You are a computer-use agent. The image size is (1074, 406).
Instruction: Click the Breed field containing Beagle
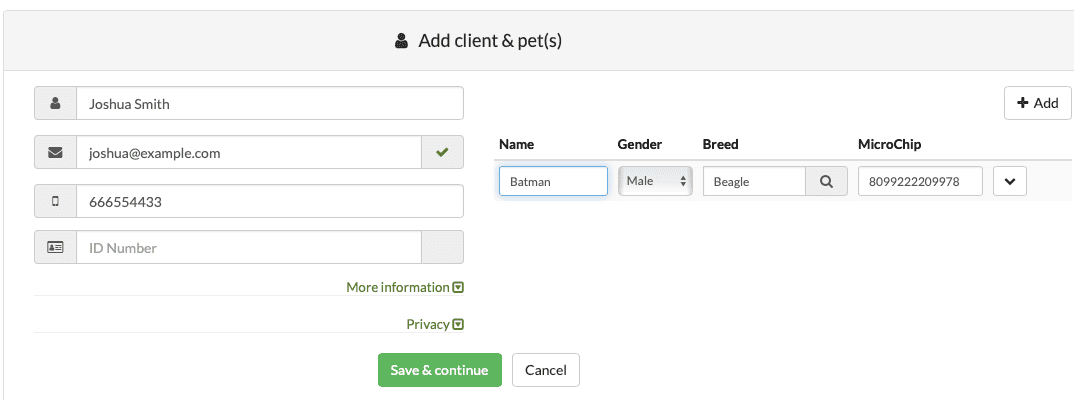754,181
